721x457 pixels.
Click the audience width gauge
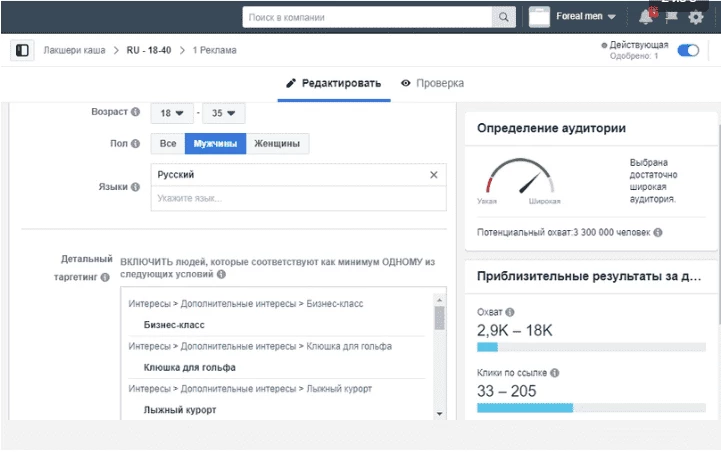(520, 177)
